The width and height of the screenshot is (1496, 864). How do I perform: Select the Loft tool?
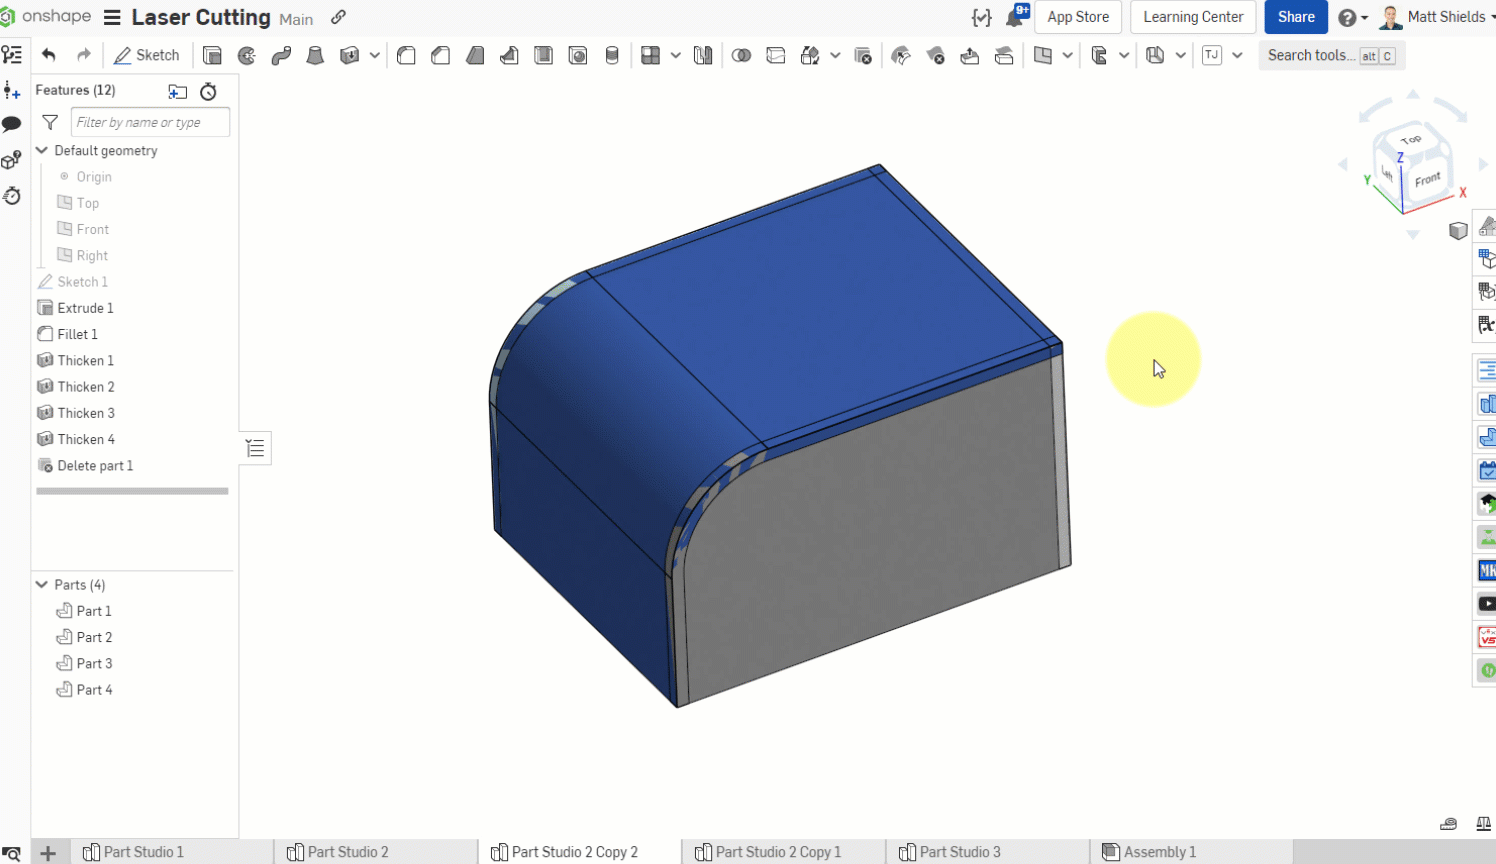point(315,55)
